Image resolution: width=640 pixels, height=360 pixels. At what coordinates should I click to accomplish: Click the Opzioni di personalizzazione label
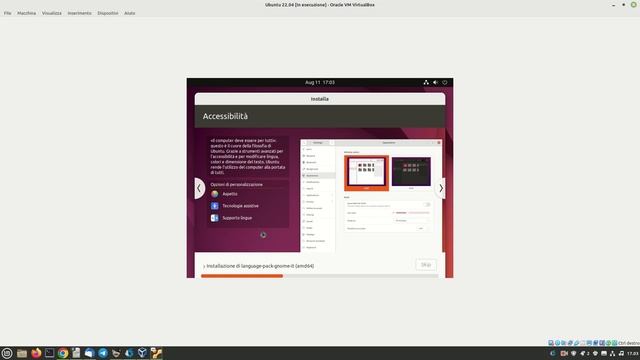tap(237, 184)
